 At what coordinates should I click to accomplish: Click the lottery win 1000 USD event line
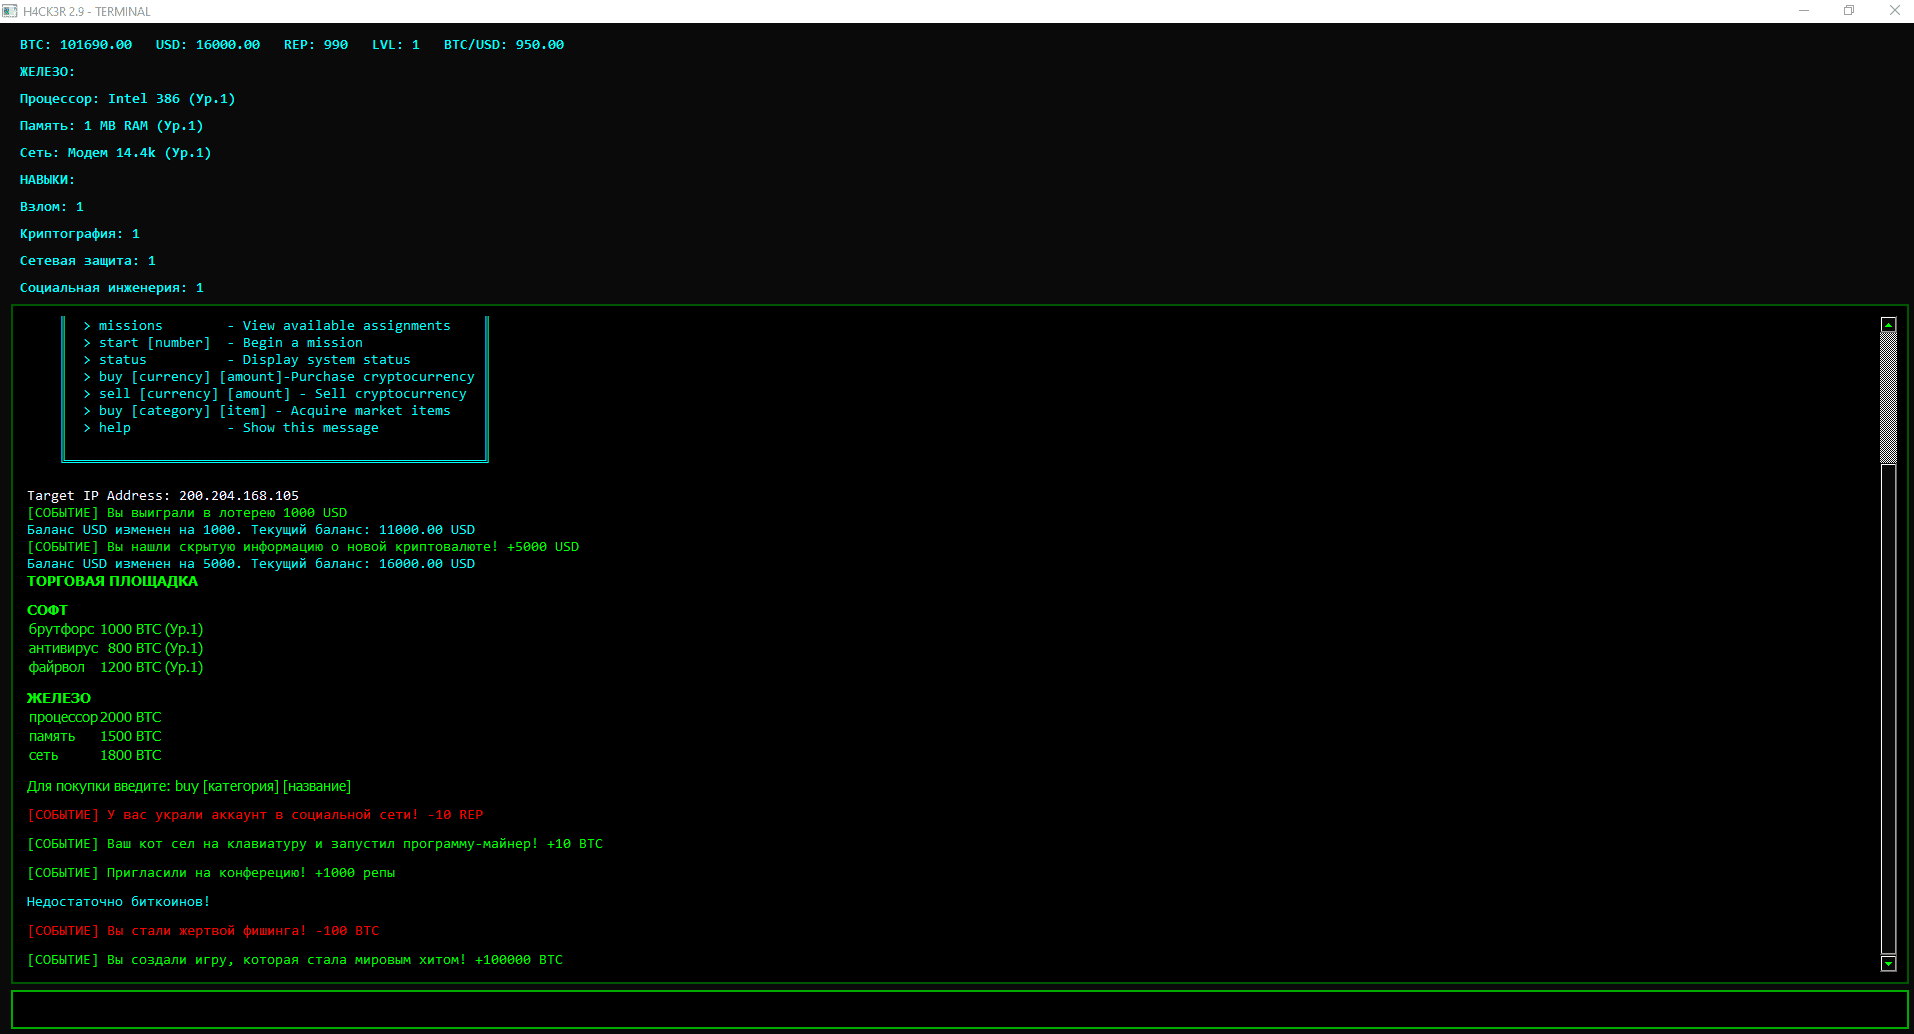coord(187,513)
